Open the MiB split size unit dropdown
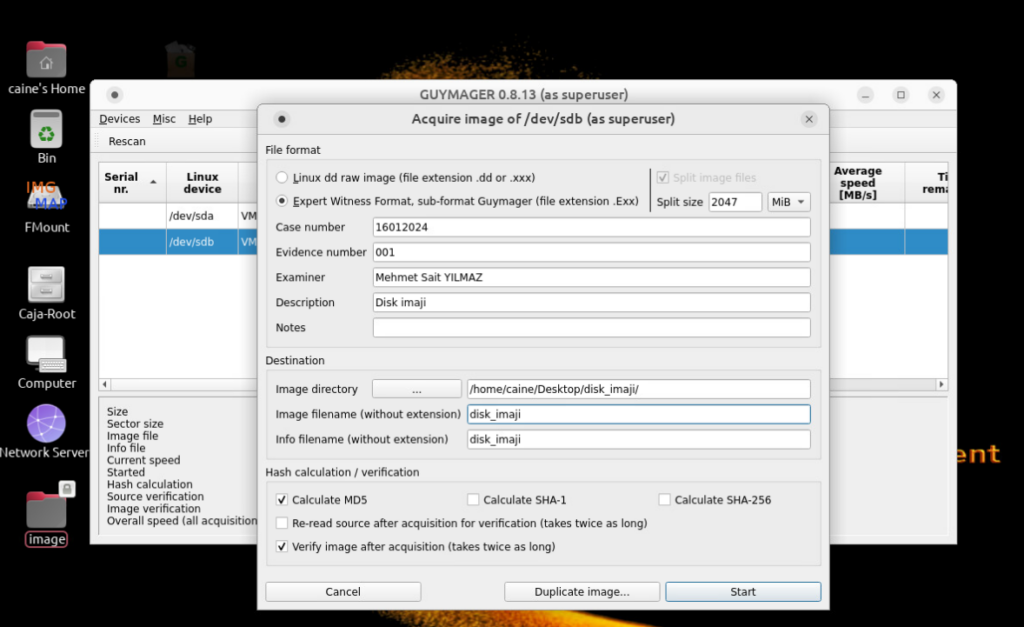The image size is (1024, 627). point(789,202)
